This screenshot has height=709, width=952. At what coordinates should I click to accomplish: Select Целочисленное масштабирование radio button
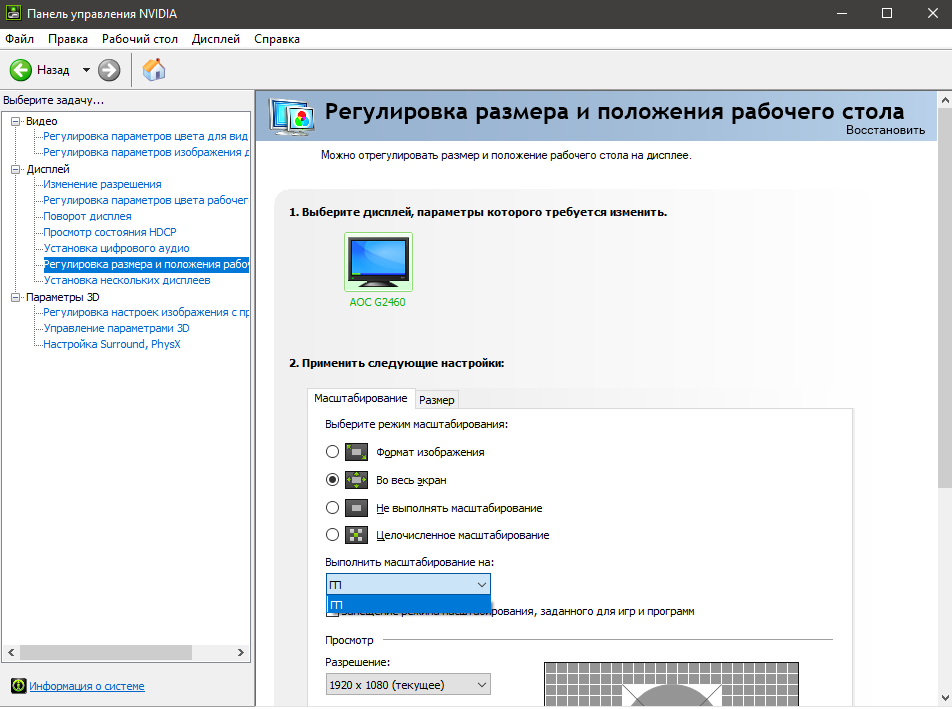332,535
